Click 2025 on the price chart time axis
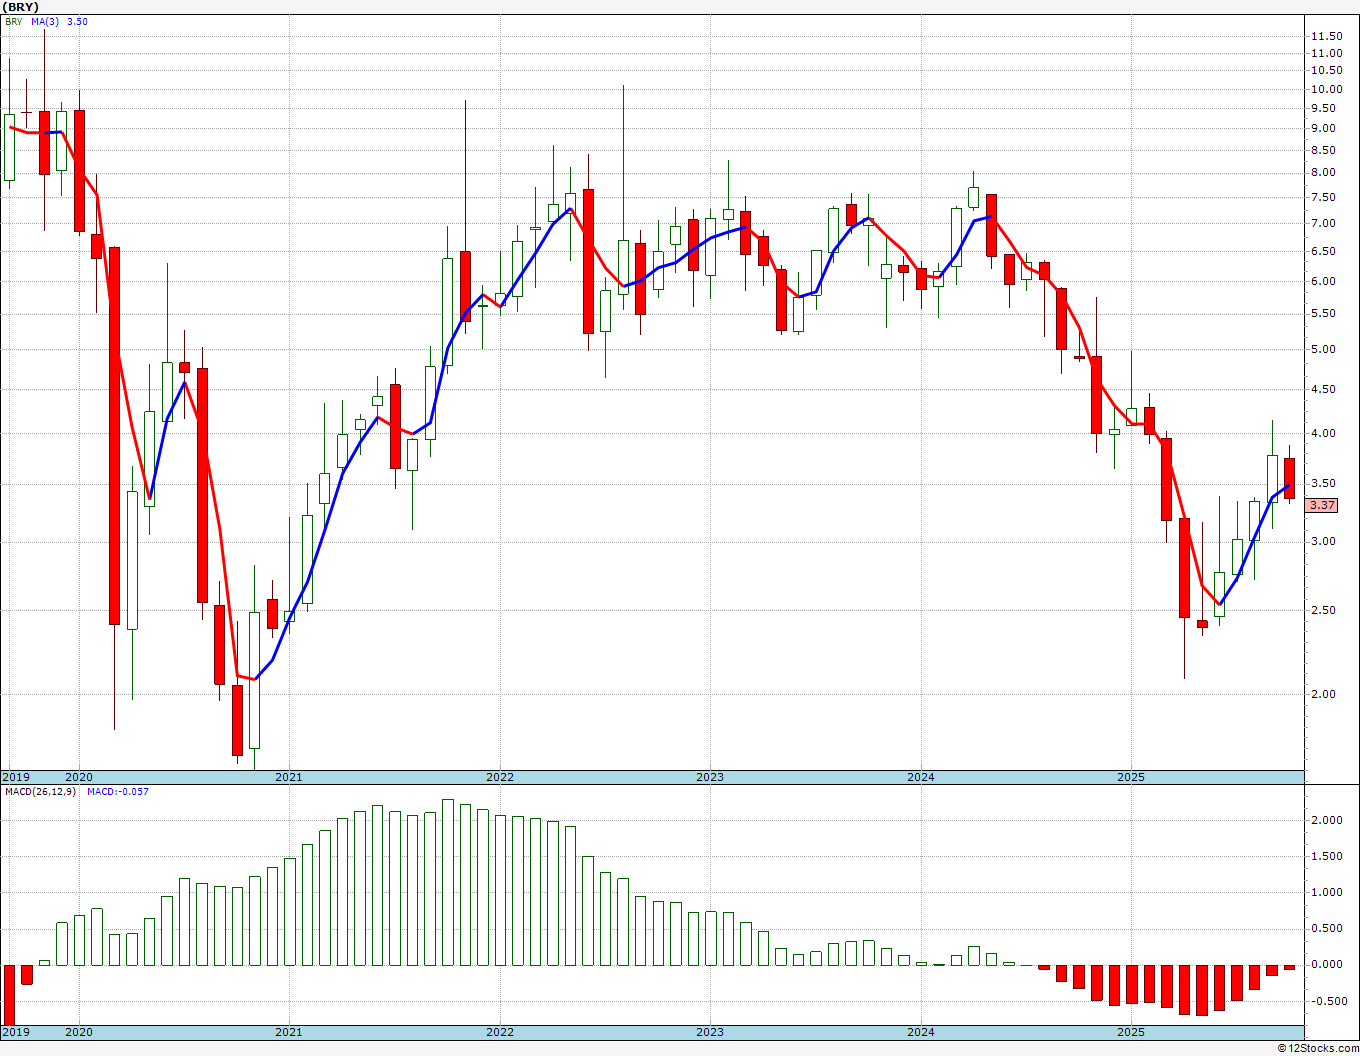Screen dimensions: 1360x1056 1131,777
